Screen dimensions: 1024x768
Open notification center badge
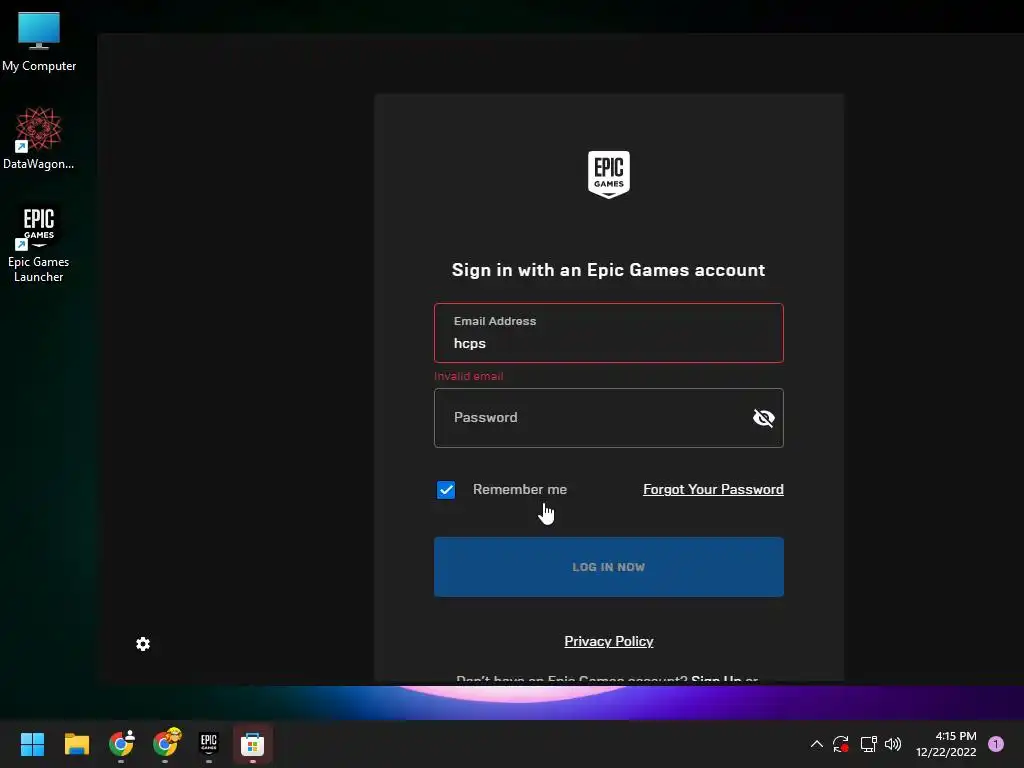(x=995, y=744)
